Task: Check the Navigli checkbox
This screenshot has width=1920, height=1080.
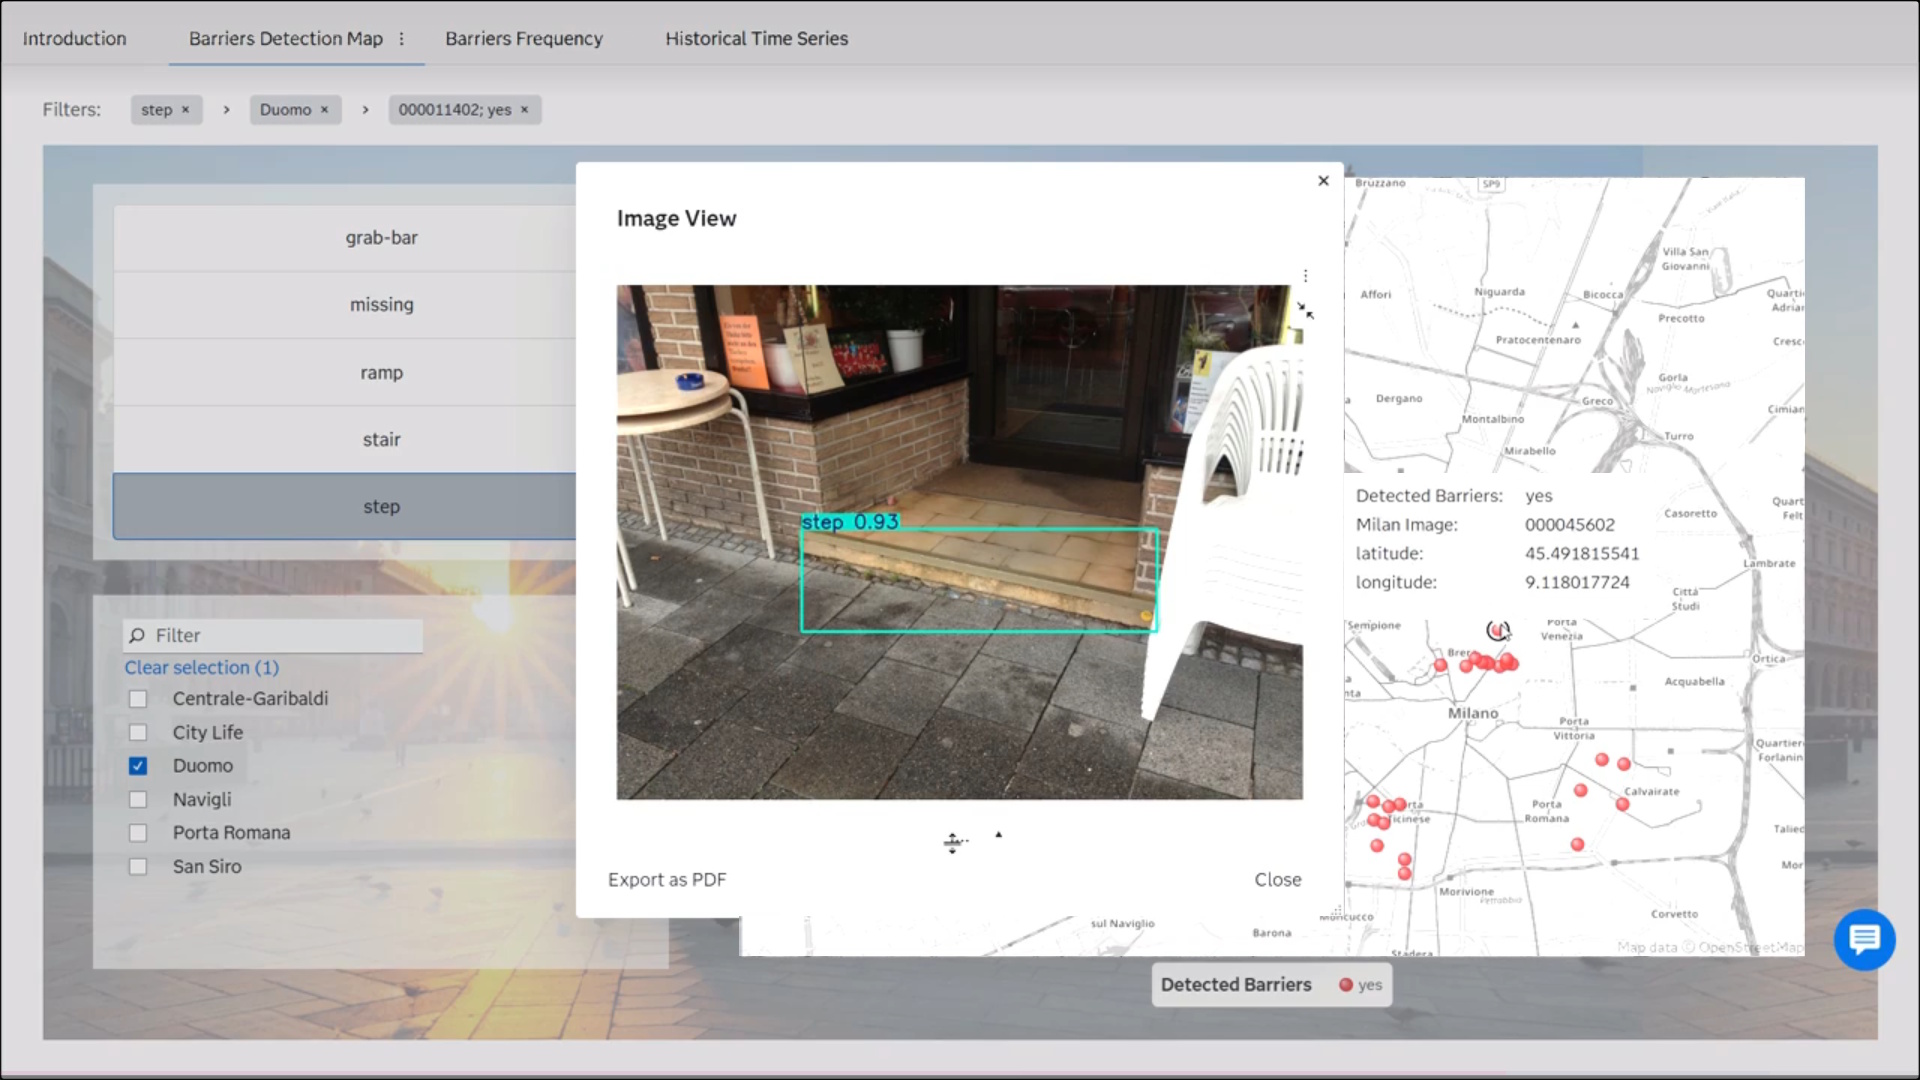Action: [138, 800]
